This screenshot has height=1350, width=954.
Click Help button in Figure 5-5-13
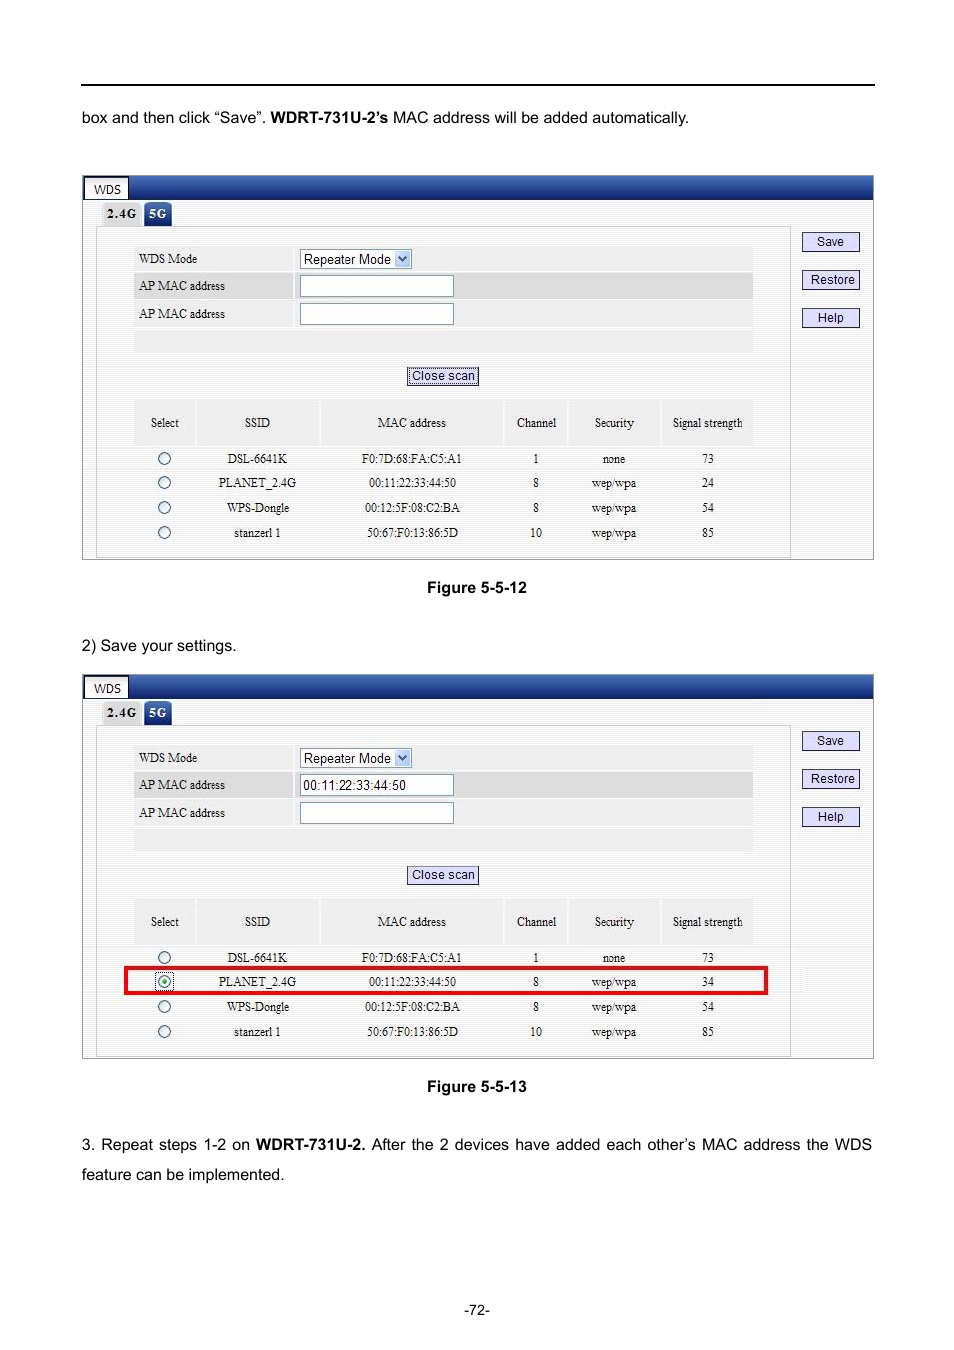pos(830,817)
